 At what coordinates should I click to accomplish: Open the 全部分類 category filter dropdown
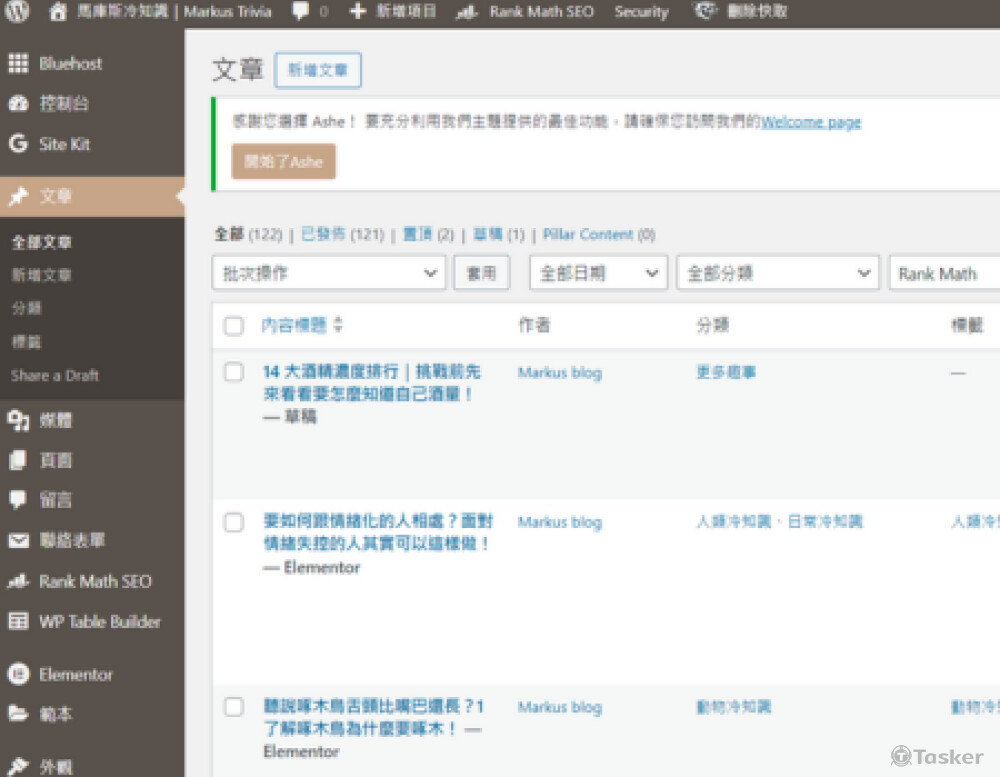click(x=777, y=272)
